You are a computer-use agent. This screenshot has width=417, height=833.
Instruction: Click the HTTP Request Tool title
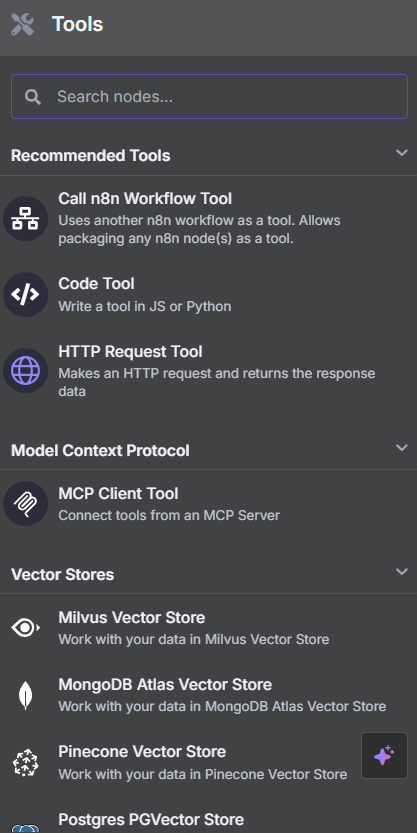click(130, 352)
